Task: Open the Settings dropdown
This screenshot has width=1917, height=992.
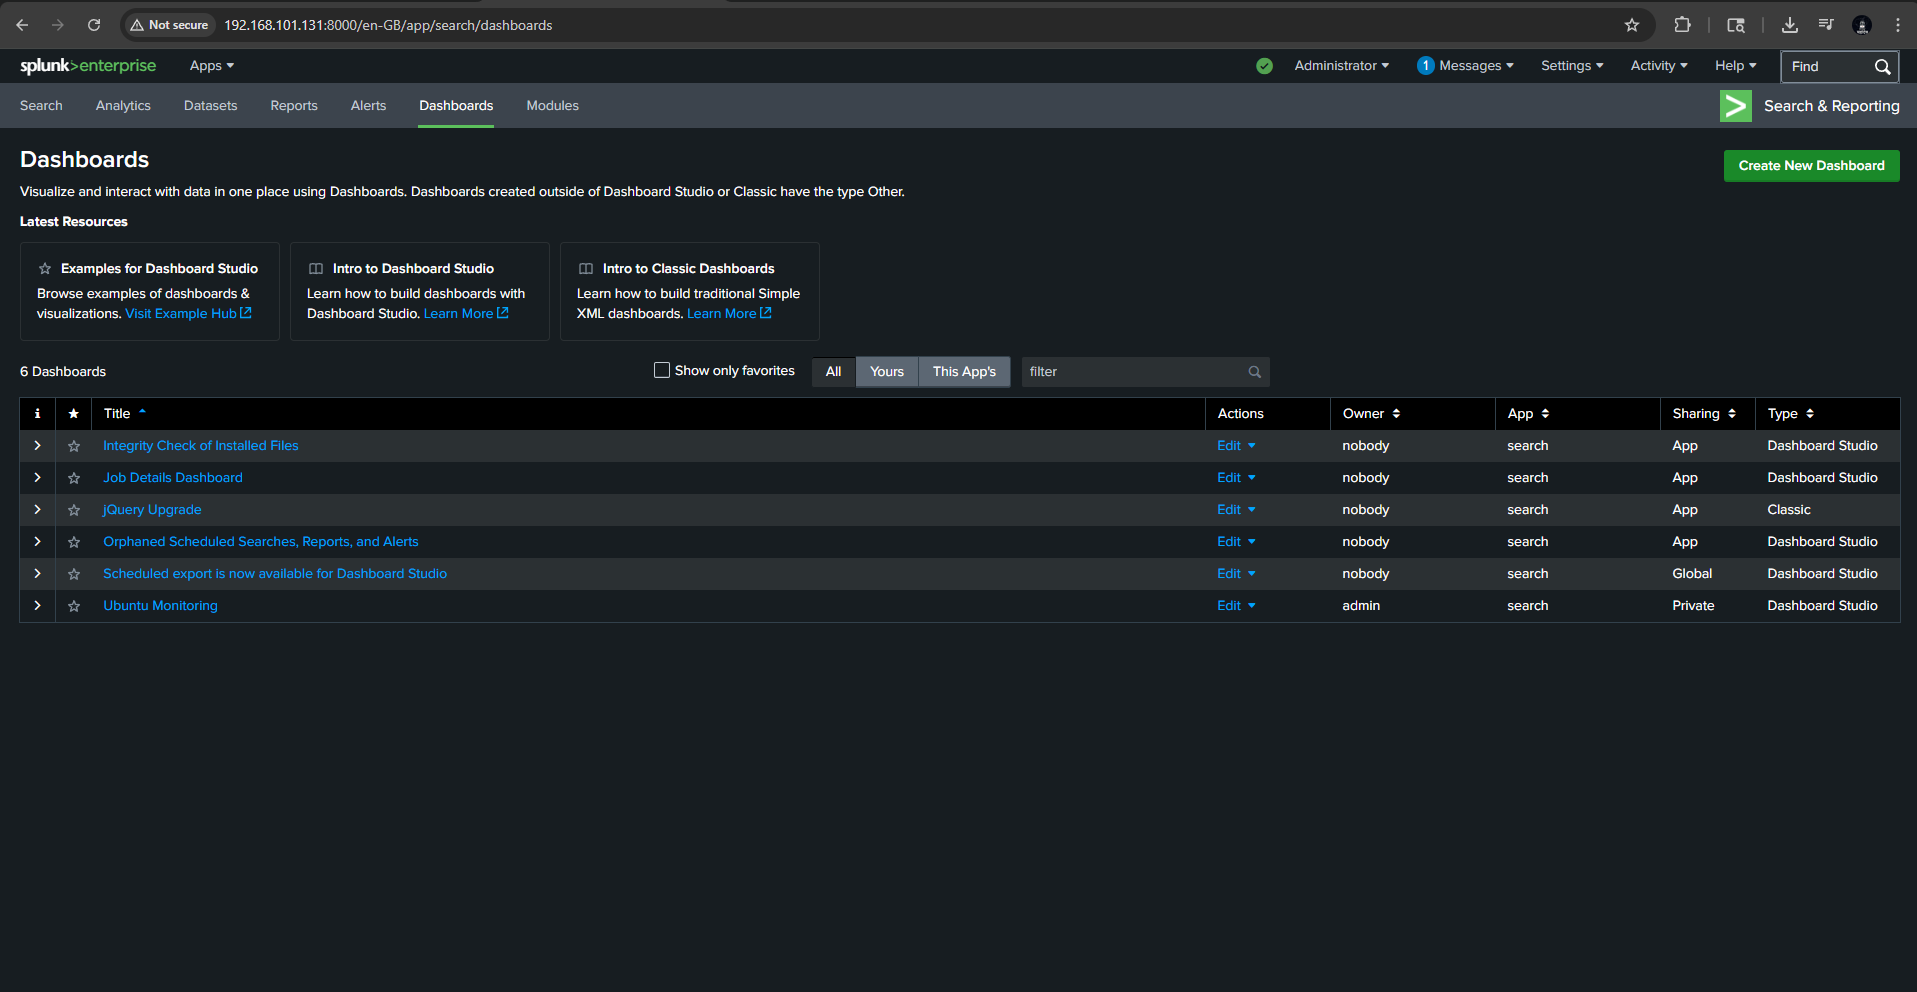Action: pyautogui.click(x=1572, y=66)
